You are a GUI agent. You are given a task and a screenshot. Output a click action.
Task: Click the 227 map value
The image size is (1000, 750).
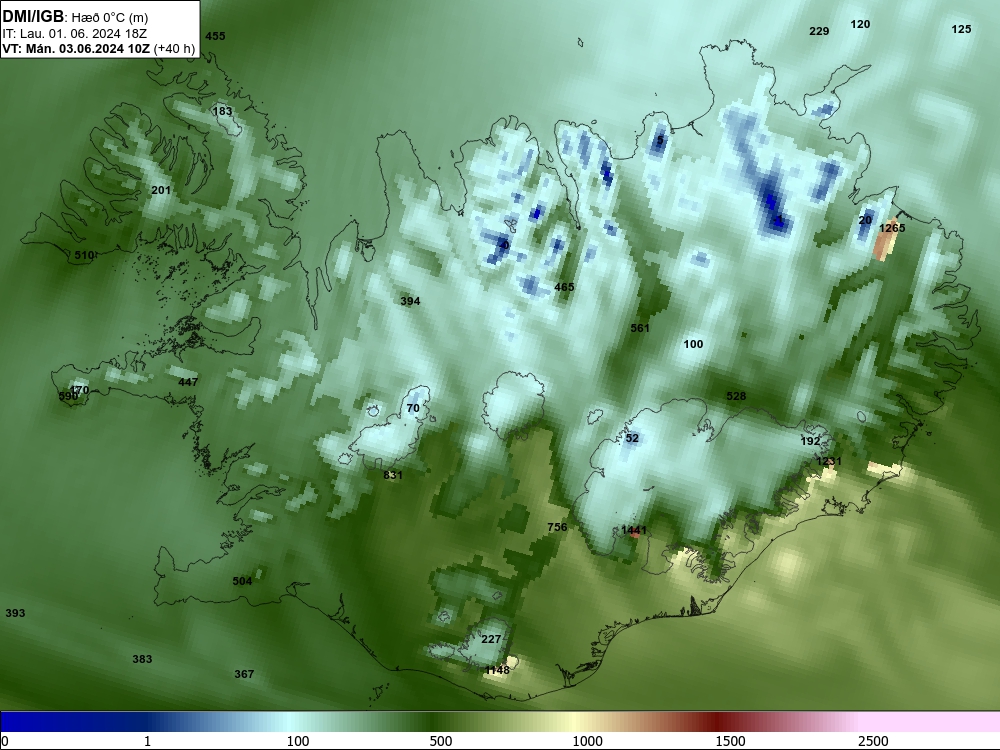point(491,640)
